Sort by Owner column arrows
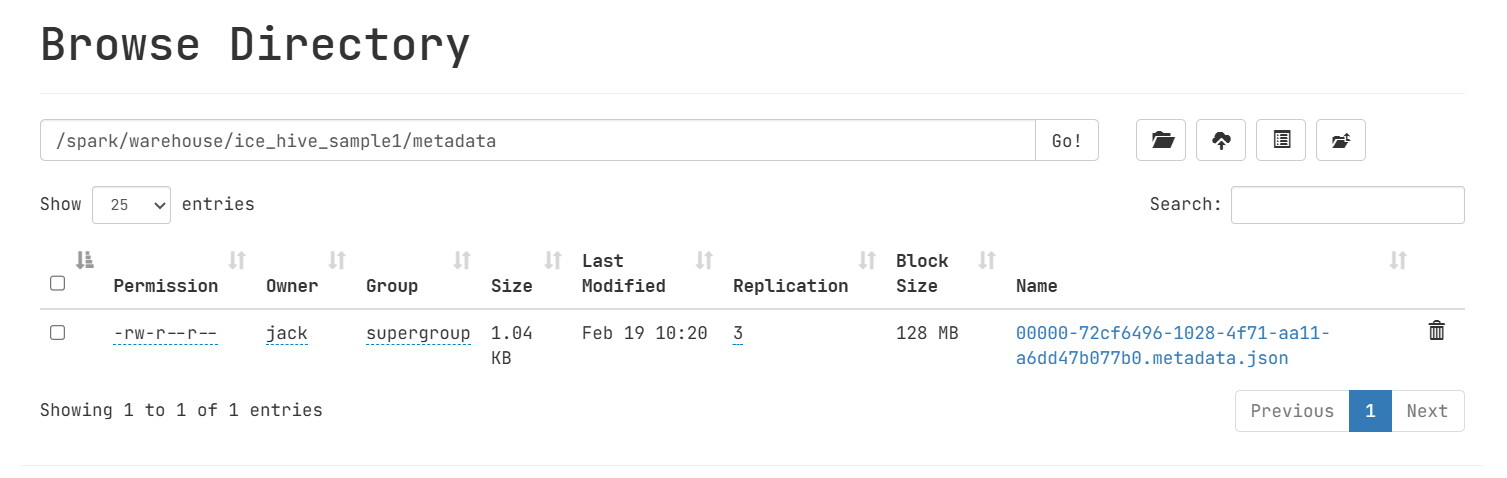 pos(337,261)
